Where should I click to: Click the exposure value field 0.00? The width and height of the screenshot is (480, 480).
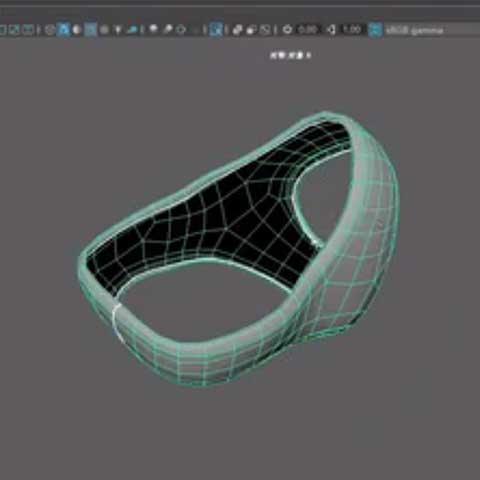308,30
